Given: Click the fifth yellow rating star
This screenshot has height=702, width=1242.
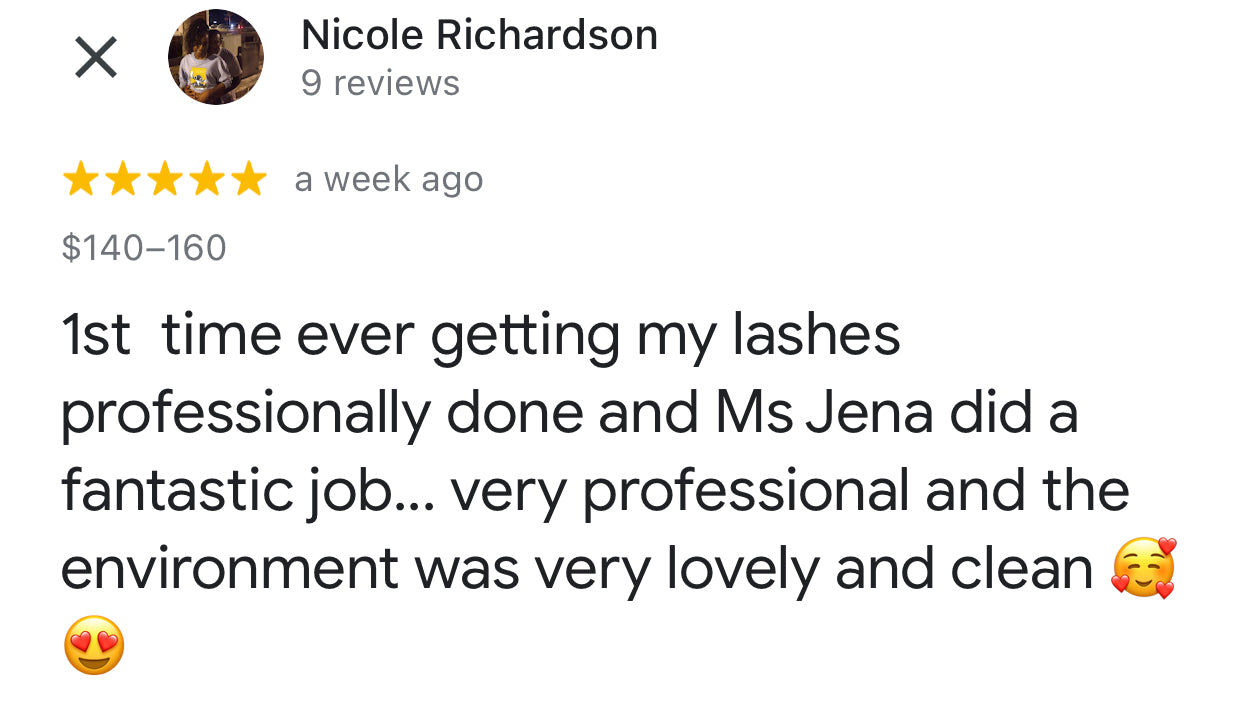Looking at the screenshot, I should [247, 181].
